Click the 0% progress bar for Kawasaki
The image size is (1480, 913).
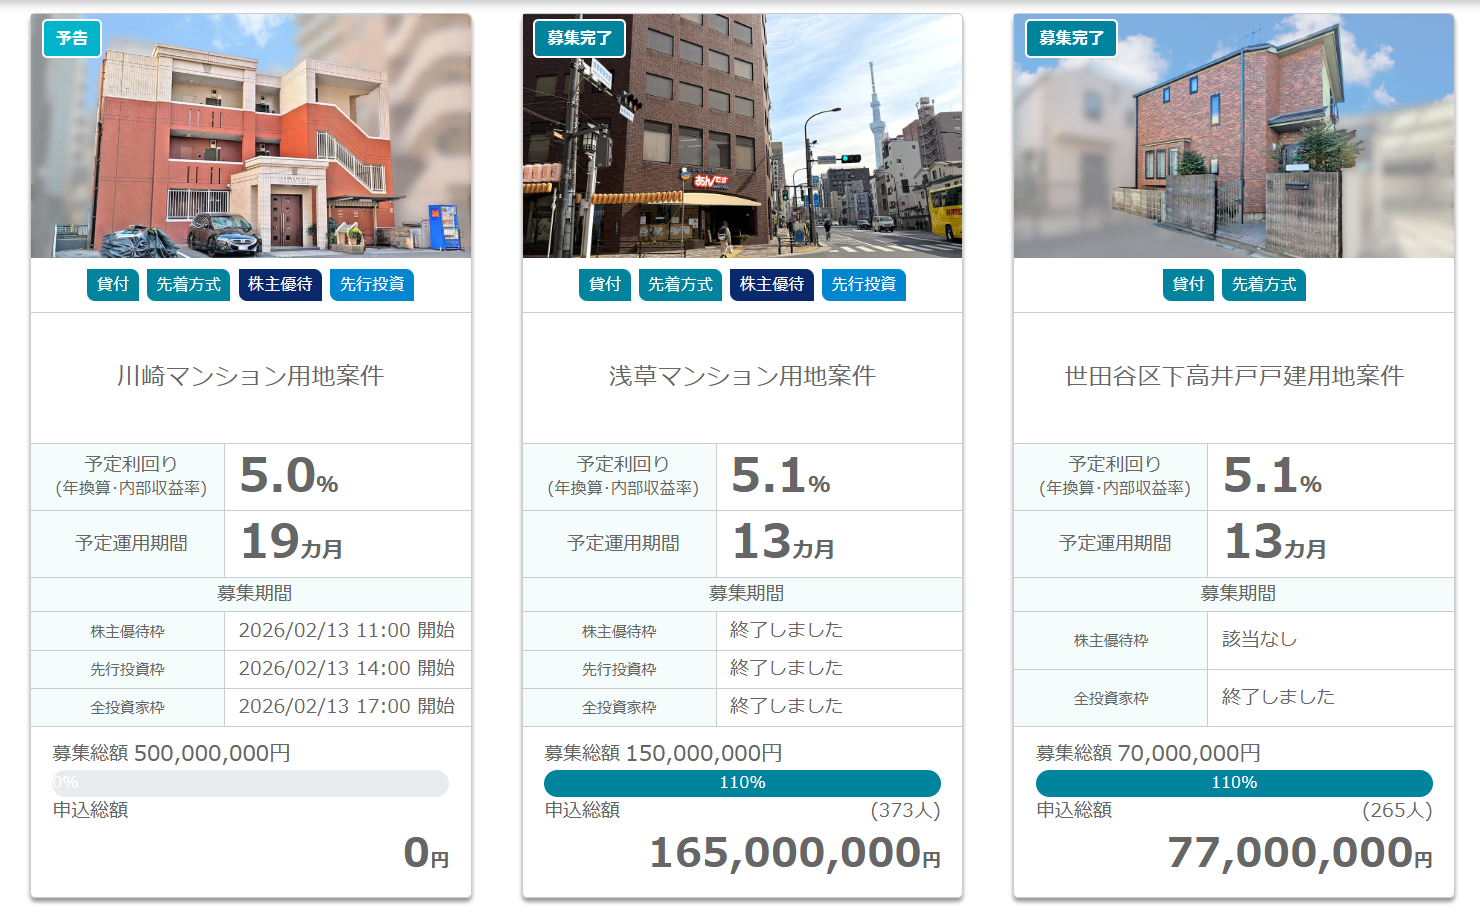(250, 783)
